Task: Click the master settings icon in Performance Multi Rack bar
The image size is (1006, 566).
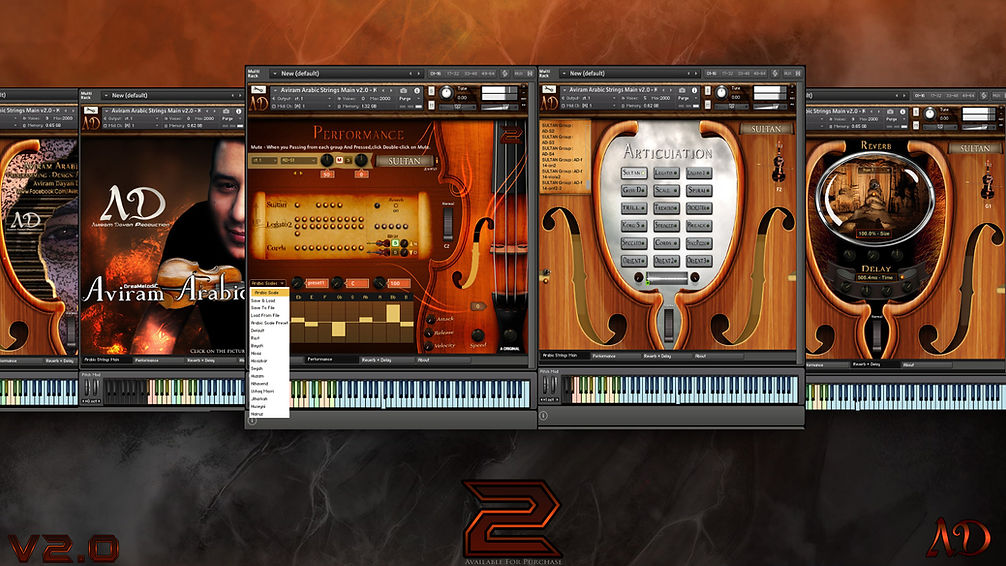Action: pyautogui.click(x=506, y=73)
